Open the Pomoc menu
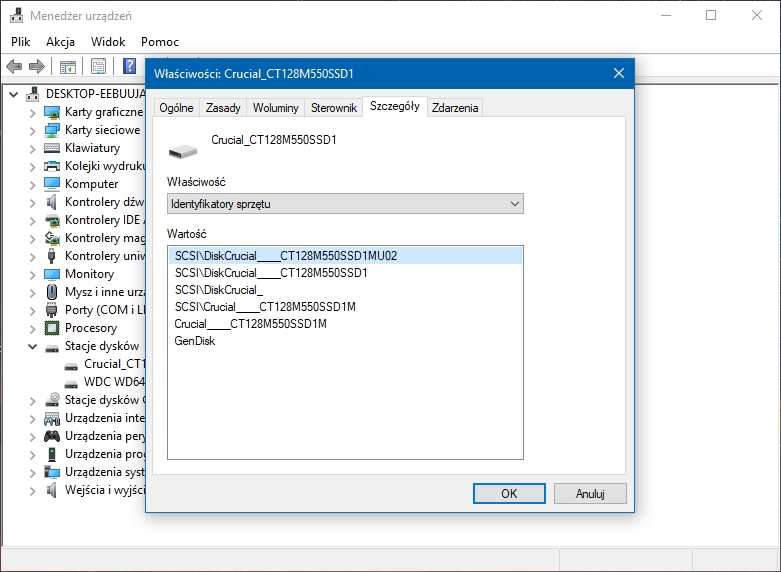 (x=159, y=42)
